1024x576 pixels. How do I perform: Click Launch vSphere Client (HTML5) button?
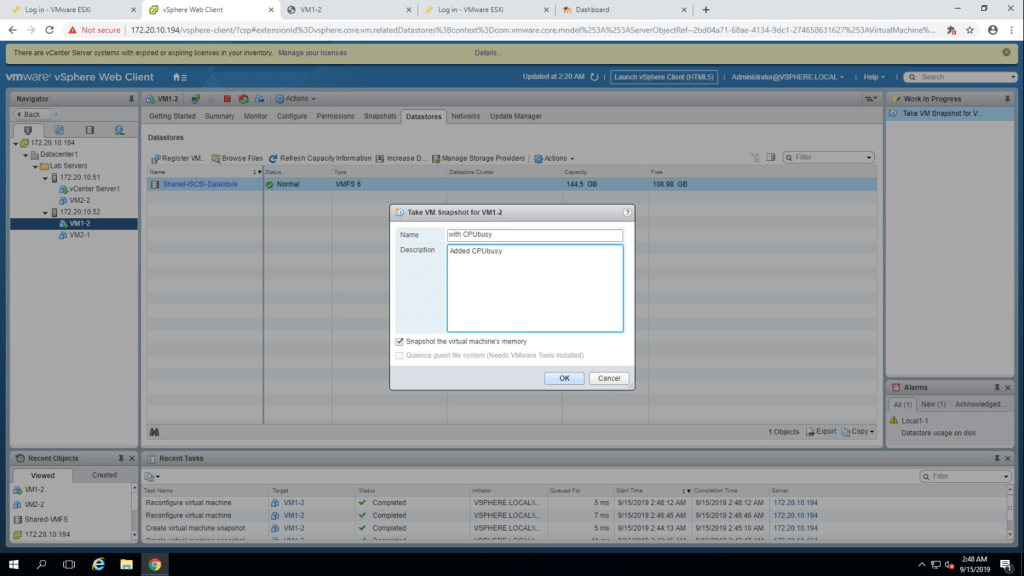(x=664, y=77)
